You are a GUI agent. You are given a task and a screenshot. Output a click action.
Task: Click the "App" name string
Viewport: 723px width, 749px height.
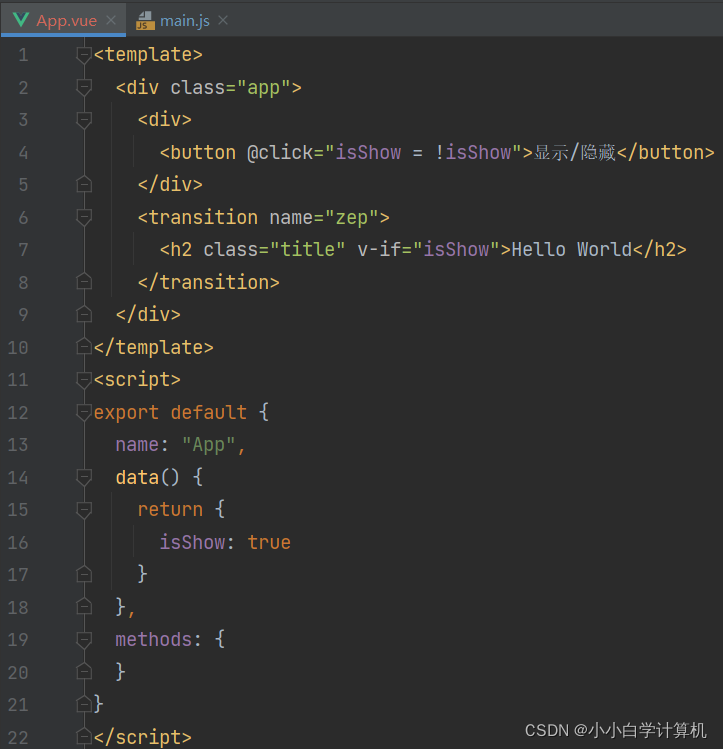click(209, 445)
